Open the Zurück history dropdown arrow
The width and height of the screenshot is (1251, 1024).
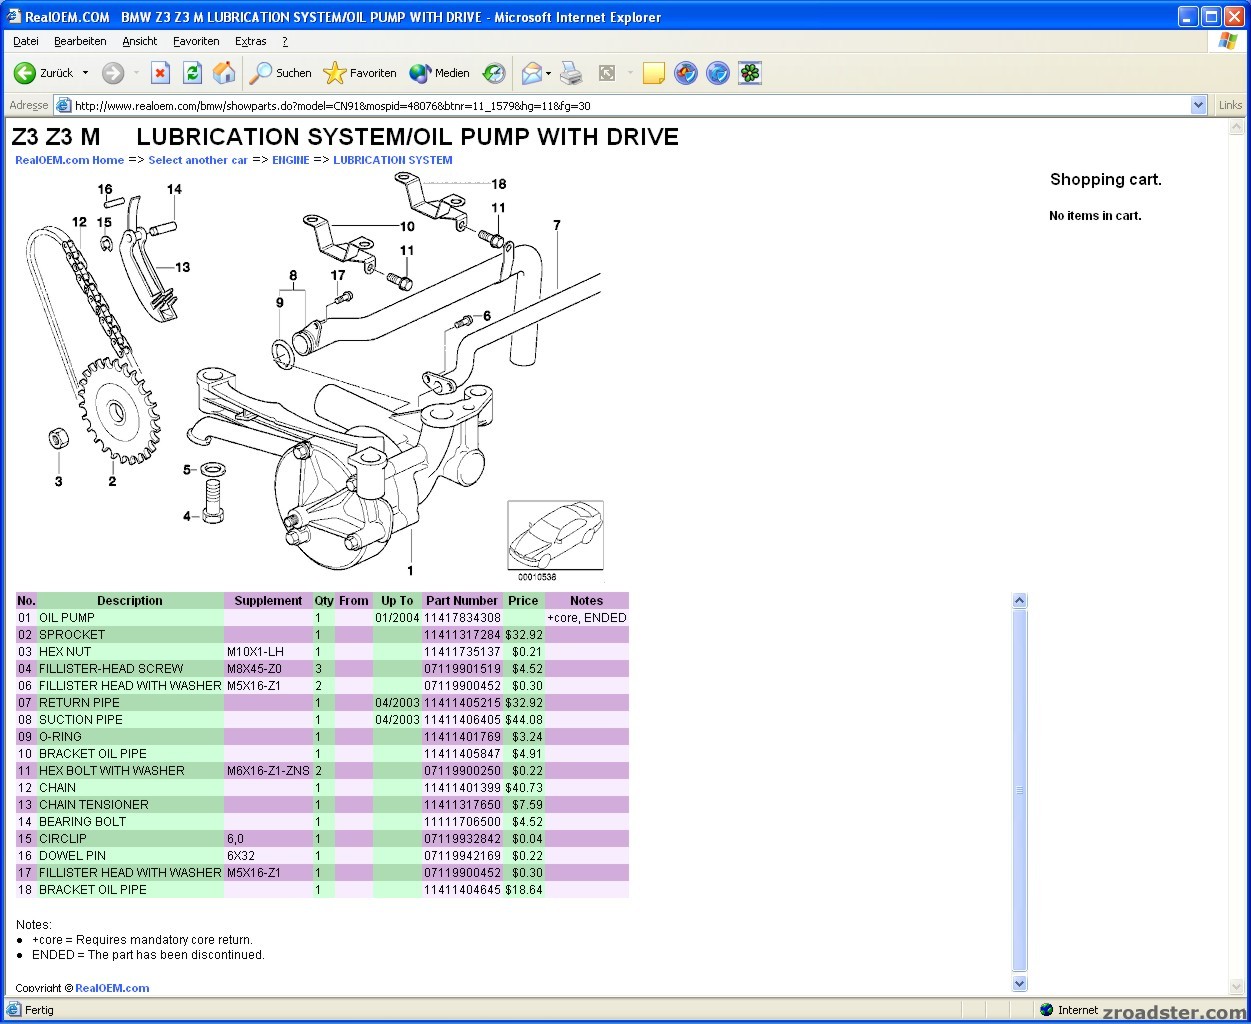click(85, 73)
